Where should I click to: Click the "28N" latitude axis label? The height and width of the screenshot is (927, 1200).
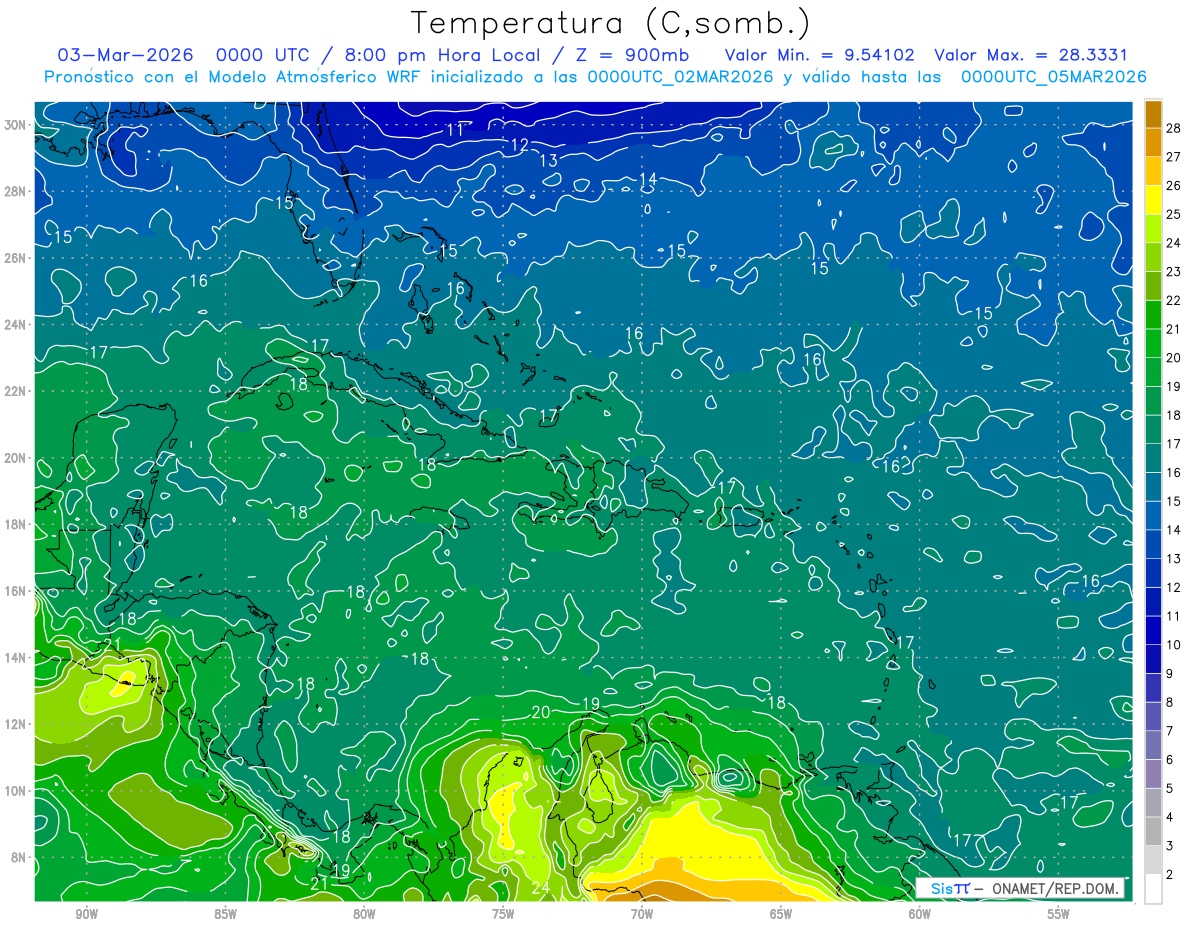15,191
